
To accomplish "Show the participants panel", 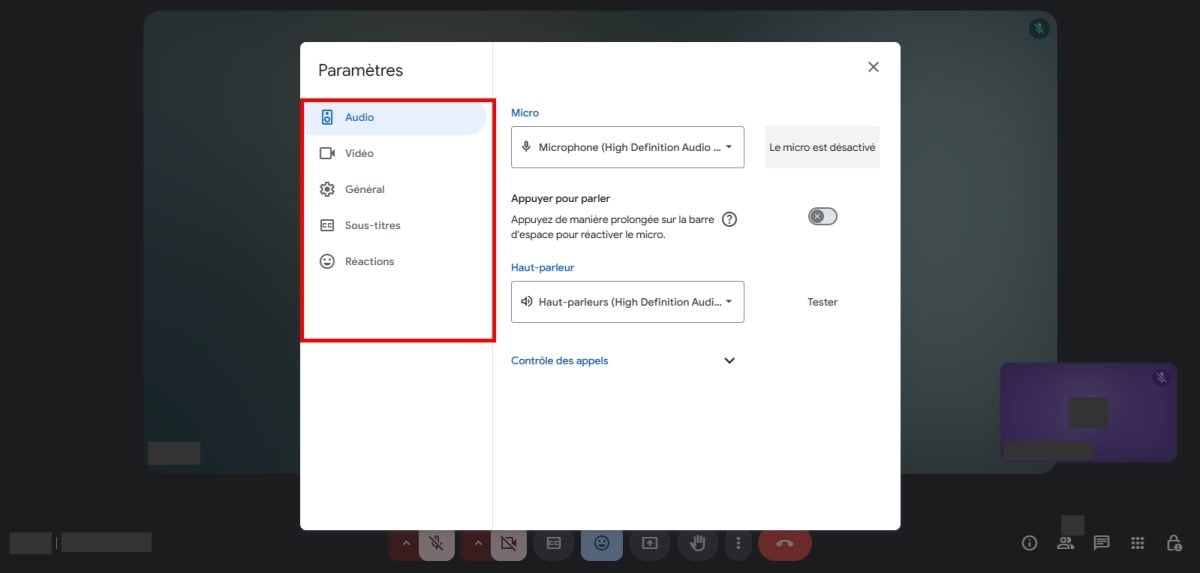I will (x=1065, y=543).
